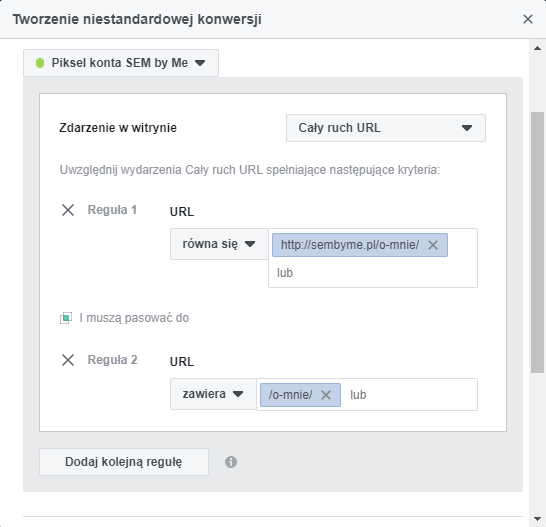Click the Reguła 1 label
This screenshot has height=527, width=546.
pyautogui.click(x=112, y=210)
